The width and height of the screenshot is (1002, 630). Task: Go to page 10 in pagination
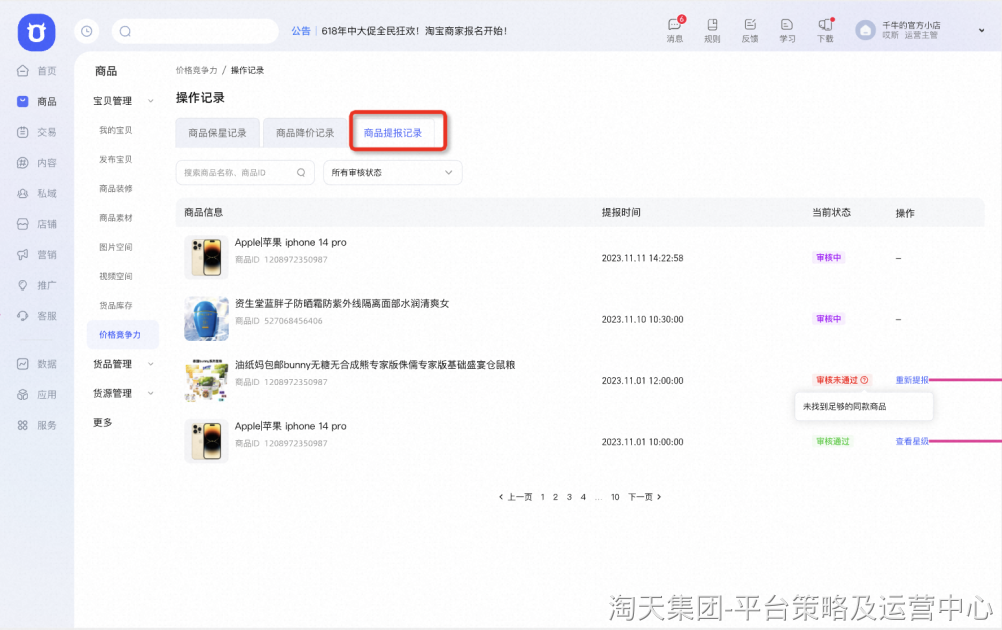tap(615, 497)
